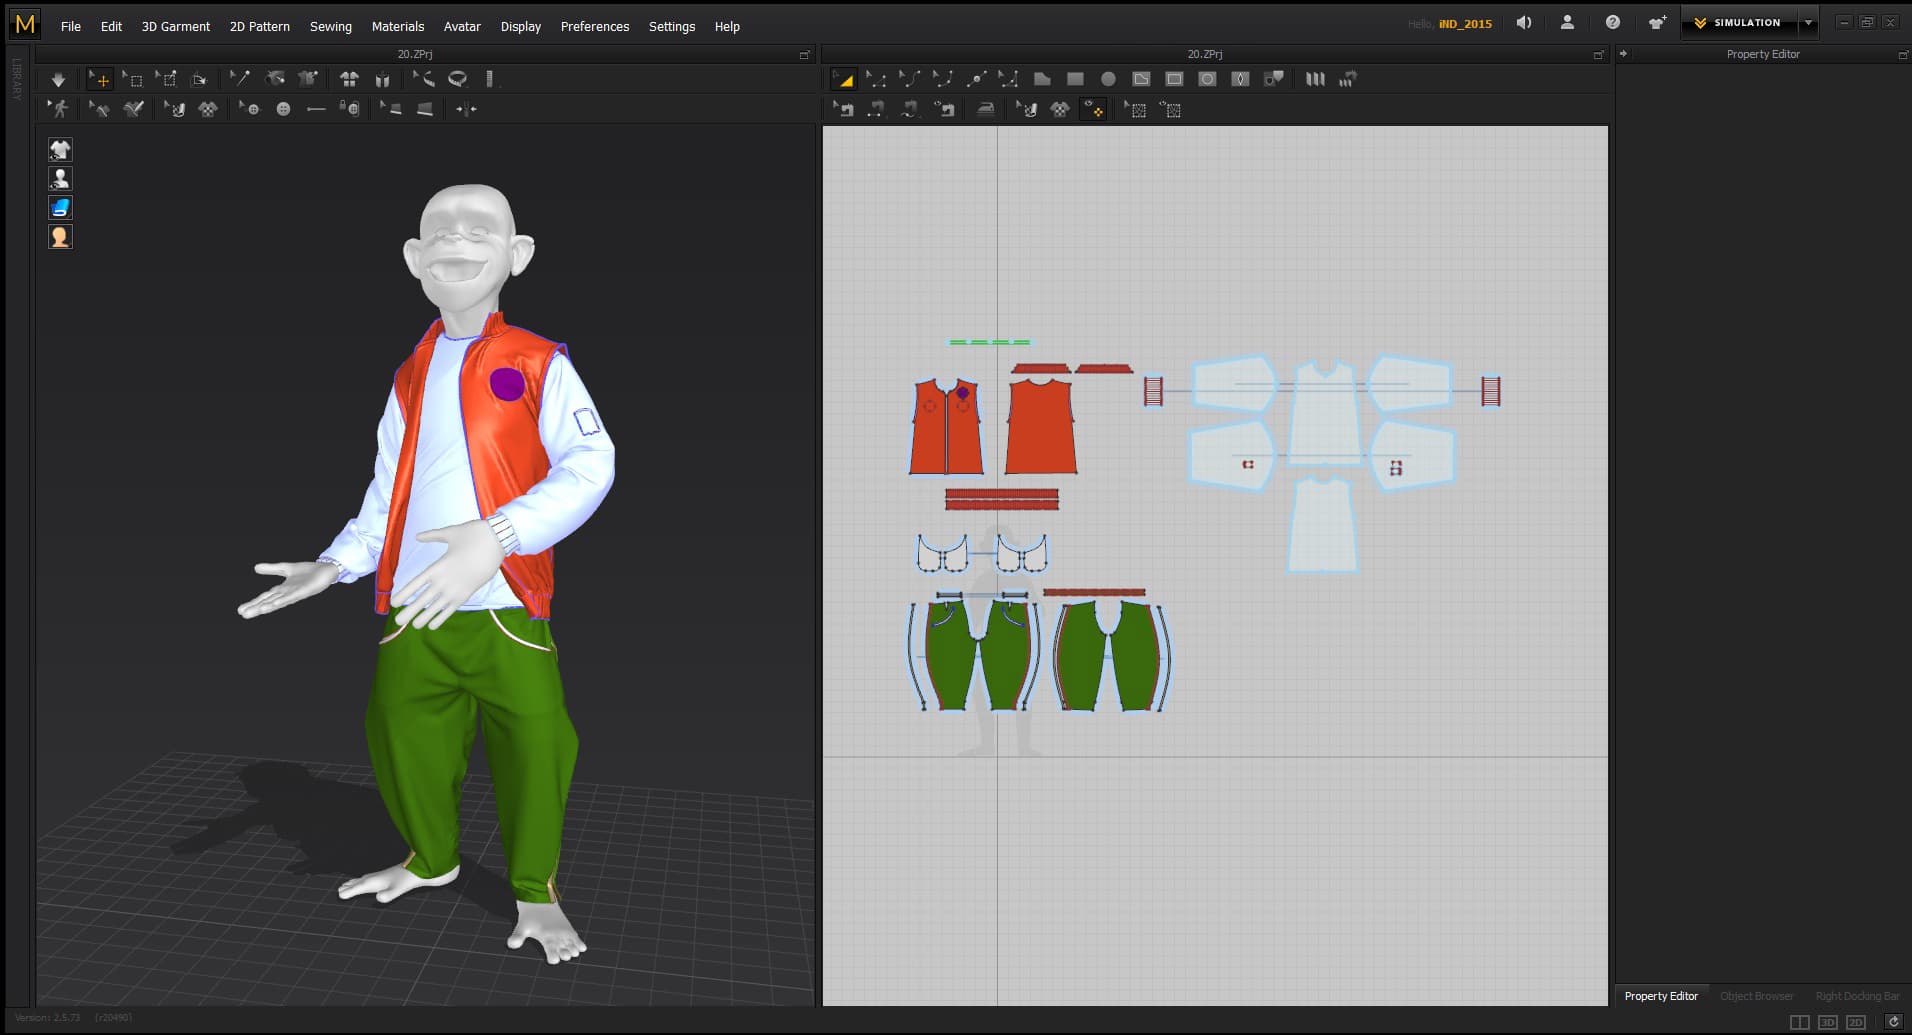1912x1035 pixels.
Task: Toggle Show Avatar display icon in 3D viewport
Action: [x=60, y=179]
